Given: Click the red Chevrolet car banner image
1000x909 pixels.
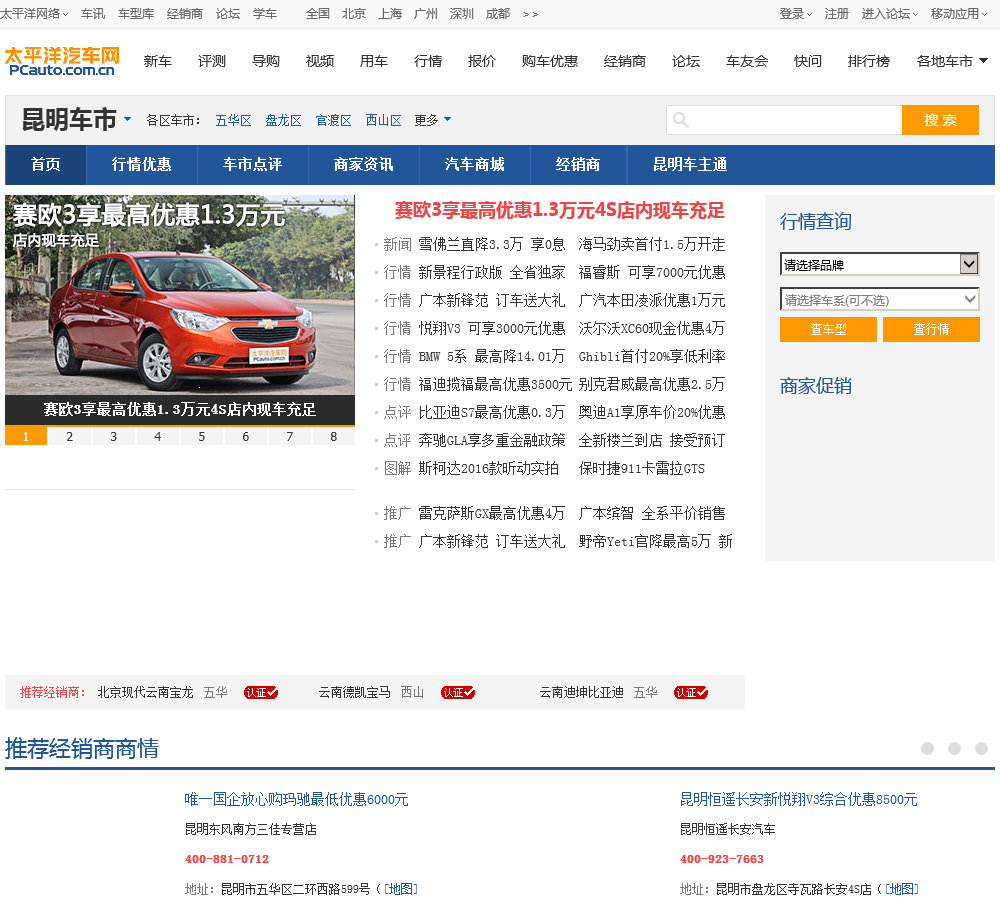Looking at the screenshot, I should [180, 310].
